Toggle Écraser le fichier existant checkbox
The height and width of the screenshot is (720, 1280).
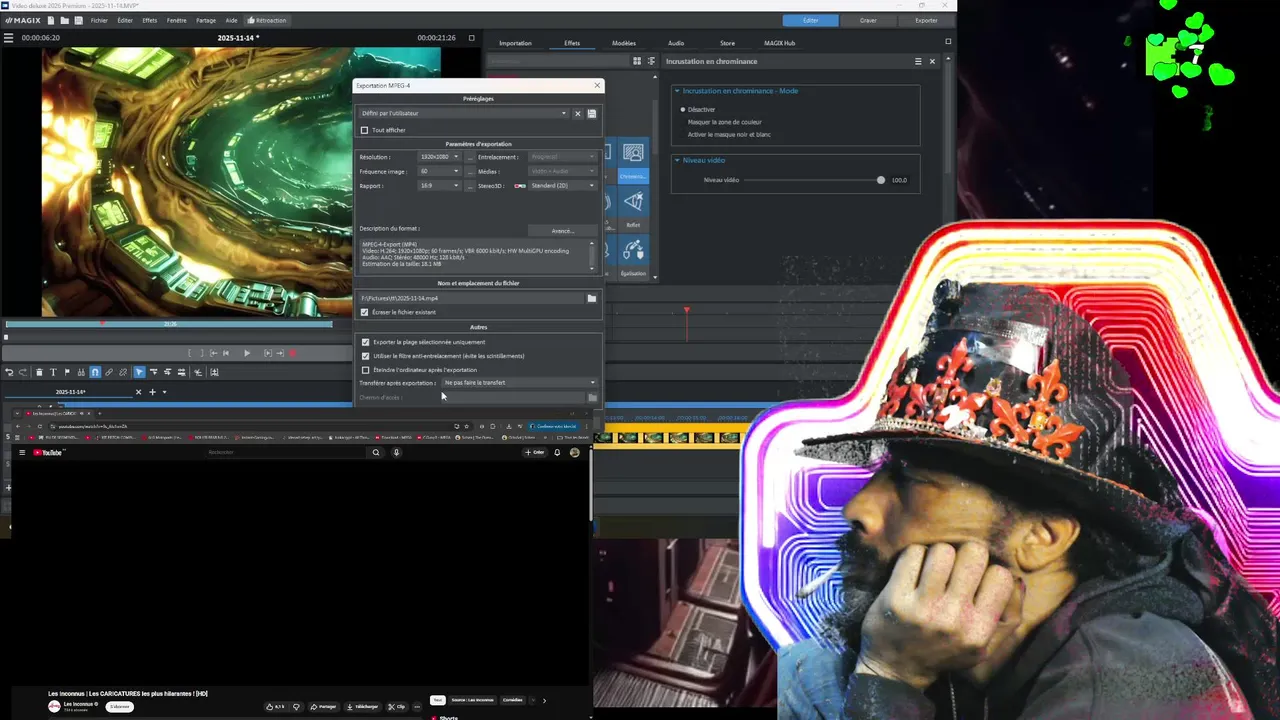pyautogui.click(x=364, y=312)
